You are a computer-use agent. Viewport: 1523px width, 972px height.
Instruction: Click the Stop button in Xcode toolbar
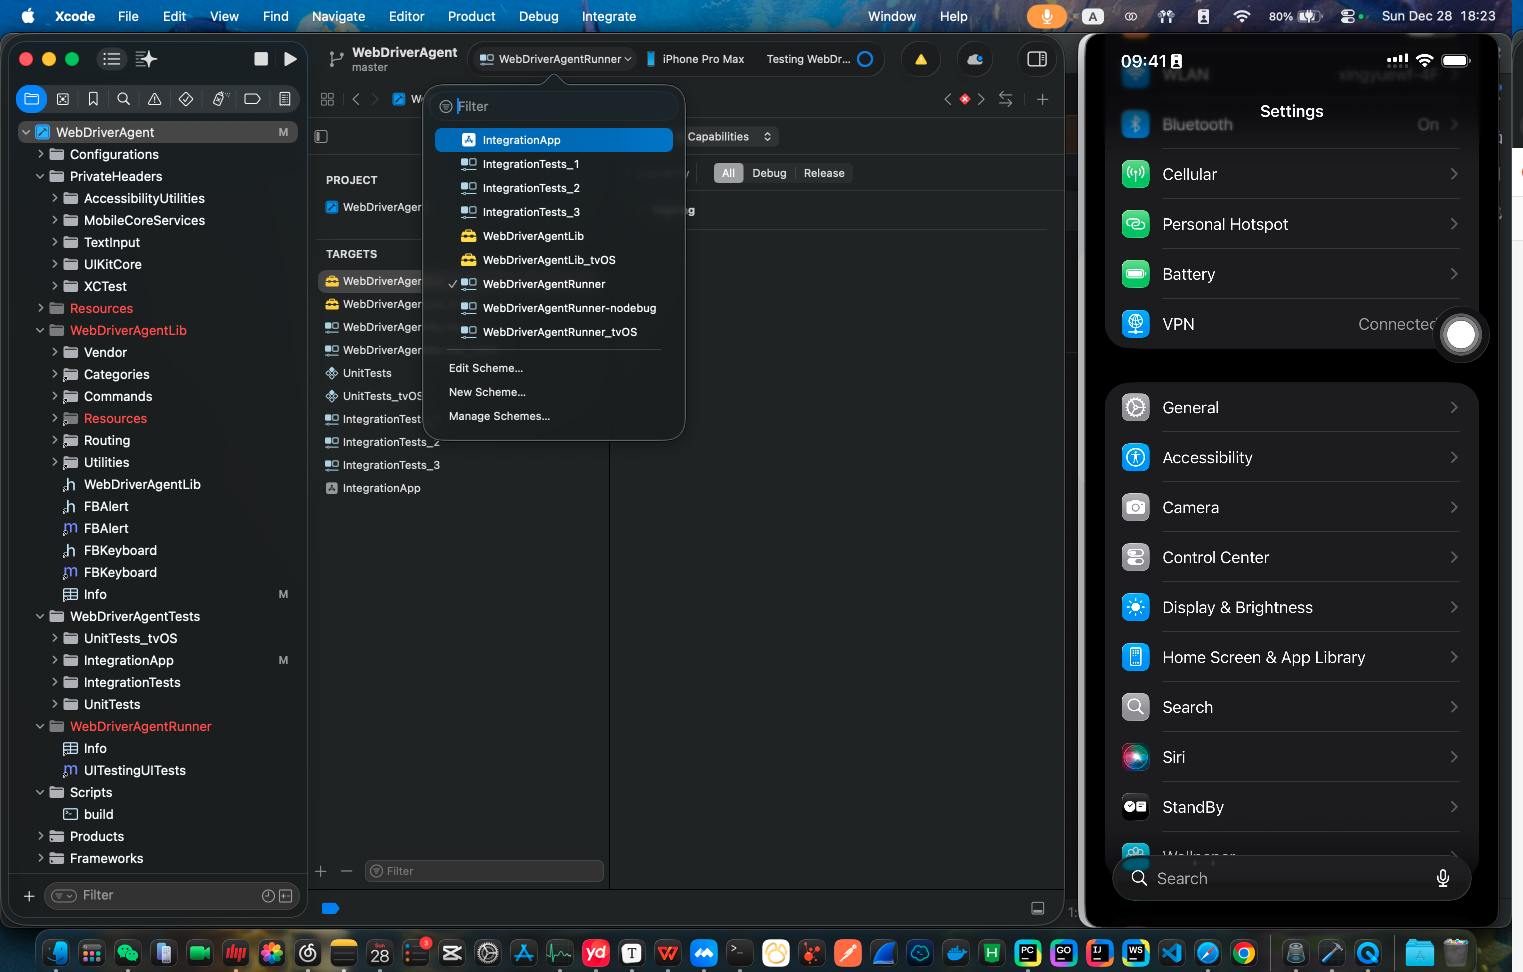click(261, 59)
